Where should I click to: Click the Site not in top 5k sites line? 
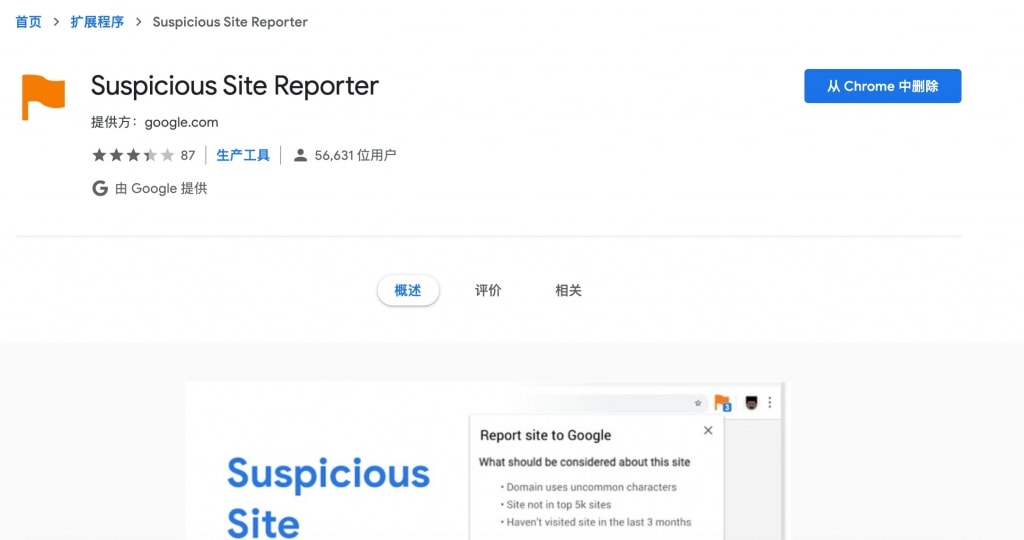(556, 505)
